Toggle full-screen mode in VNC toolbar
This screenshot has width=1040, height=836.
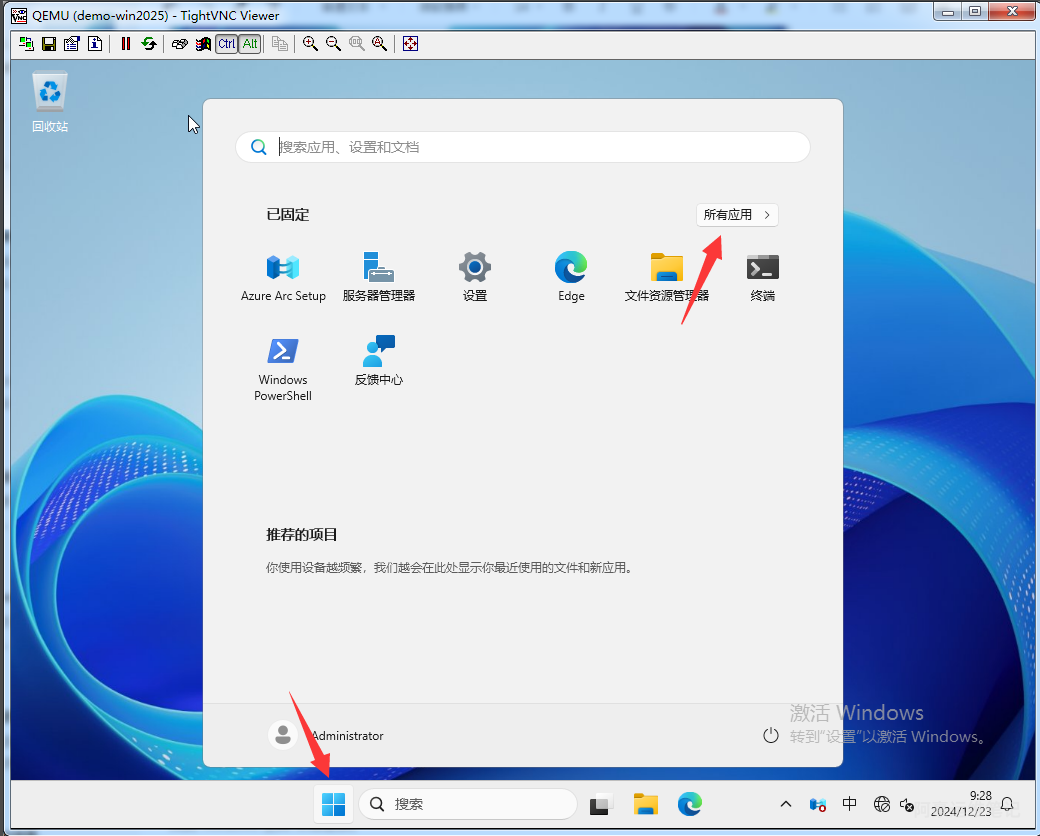coord(410,44)
